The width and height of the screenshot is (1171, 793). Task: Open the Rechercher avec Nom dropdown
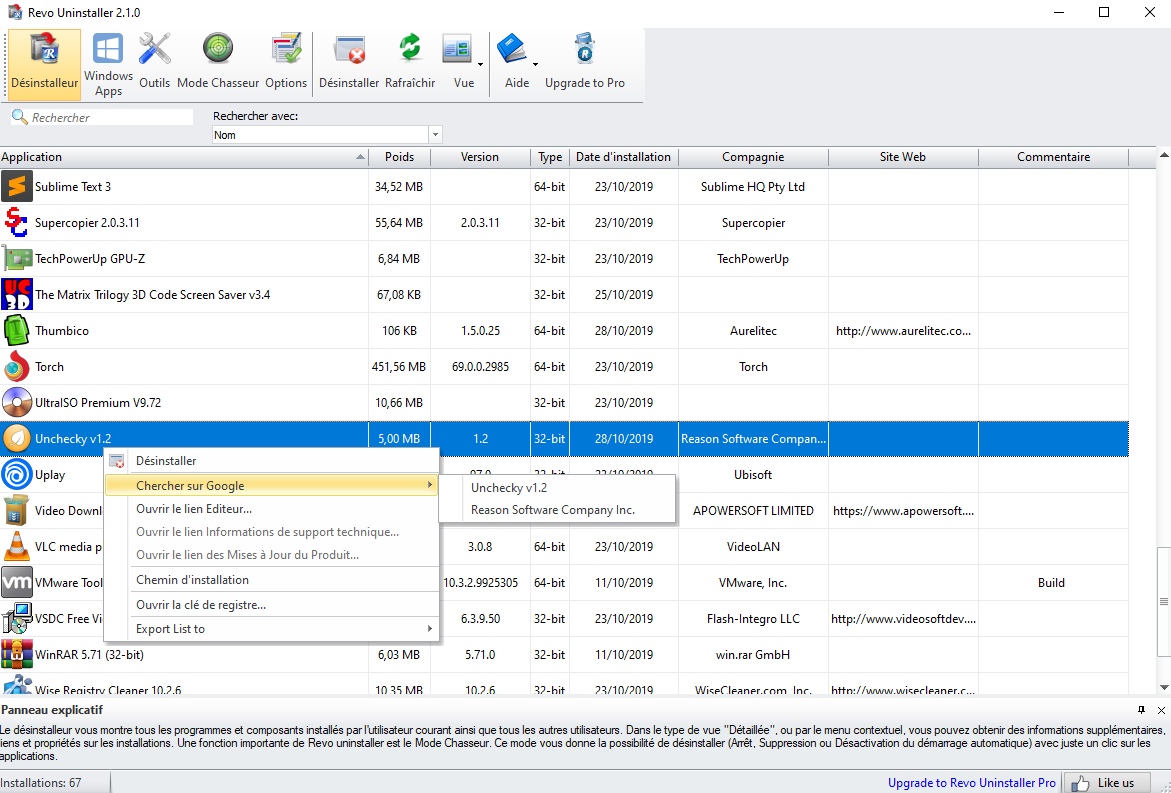435,135
